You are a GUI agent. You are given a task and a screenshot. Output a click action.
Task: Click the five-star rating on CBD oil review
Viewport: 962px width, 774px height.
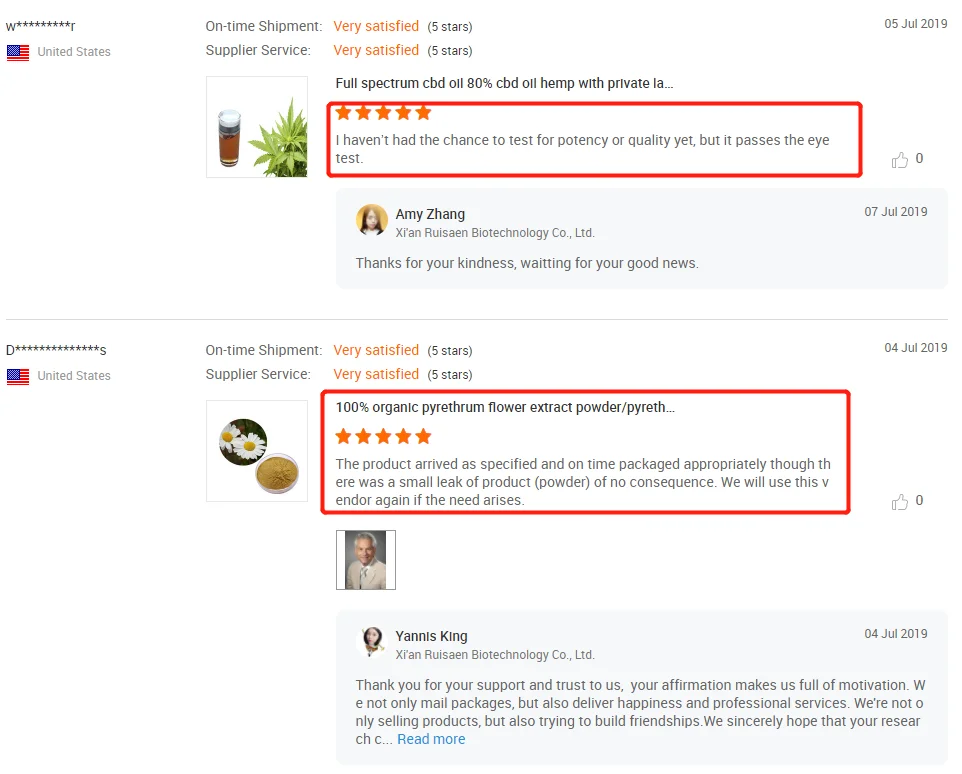click(x=383, y=112)
